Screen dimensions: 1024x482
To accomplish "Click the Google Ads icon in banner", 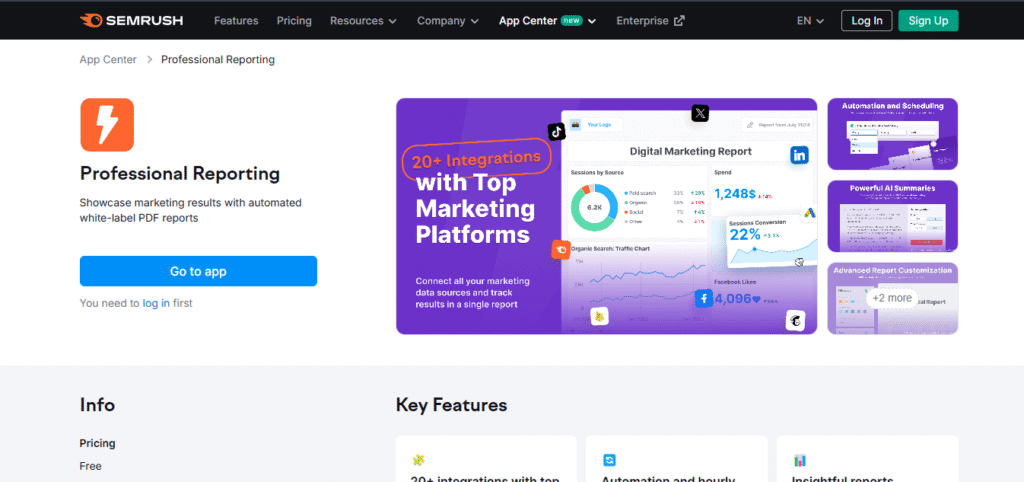I will pos(808,213).
